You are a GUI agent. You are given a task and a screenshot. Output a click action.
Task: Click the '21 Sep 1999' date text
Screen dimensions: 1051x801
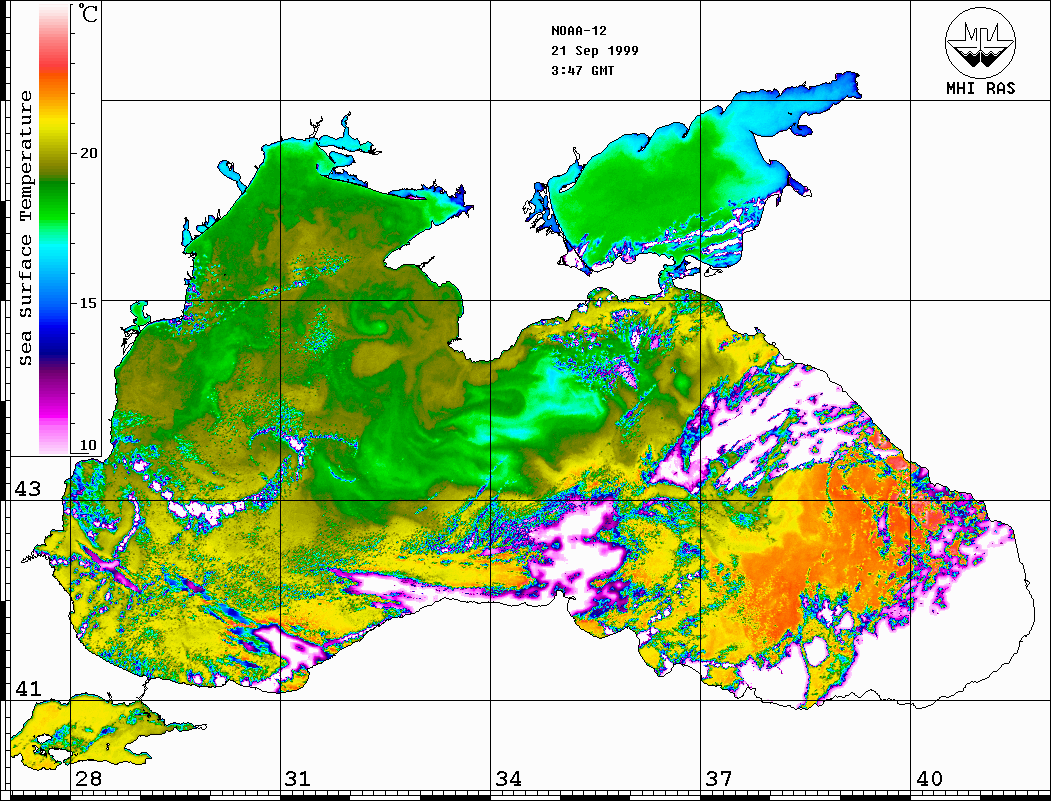595,51
